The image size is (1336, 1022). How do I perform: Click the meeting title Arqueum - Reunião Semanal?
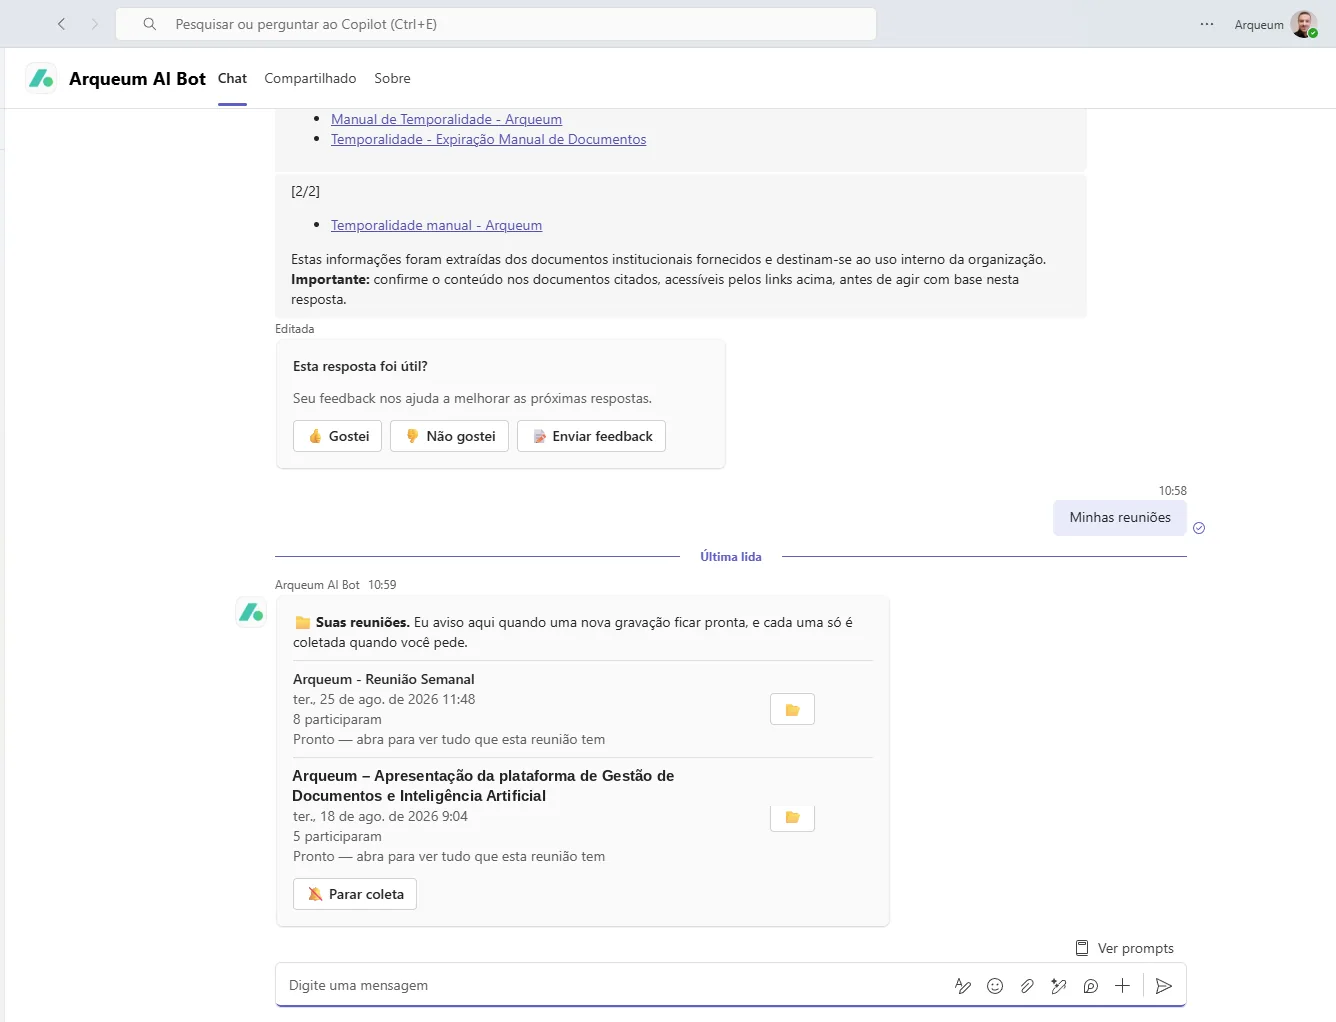[x=384, y=679]
